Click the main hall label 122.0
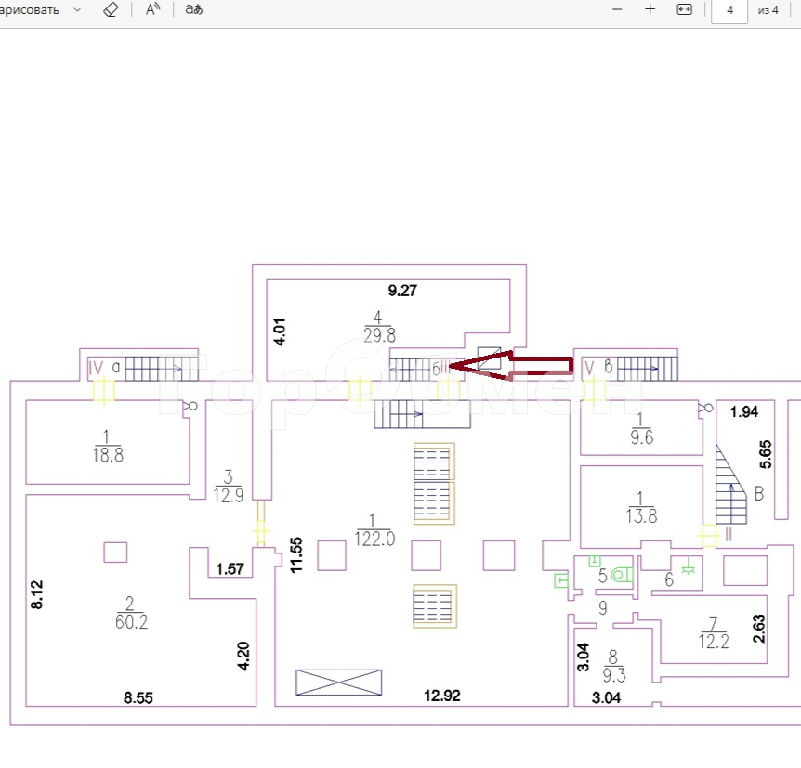801x768 pixels. 375,529
